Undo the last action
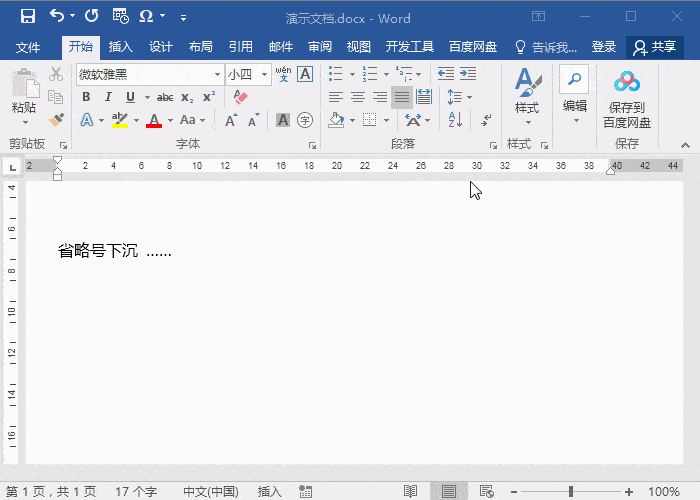Viewport: 700px width, 500px height. (x=57, y=17)
